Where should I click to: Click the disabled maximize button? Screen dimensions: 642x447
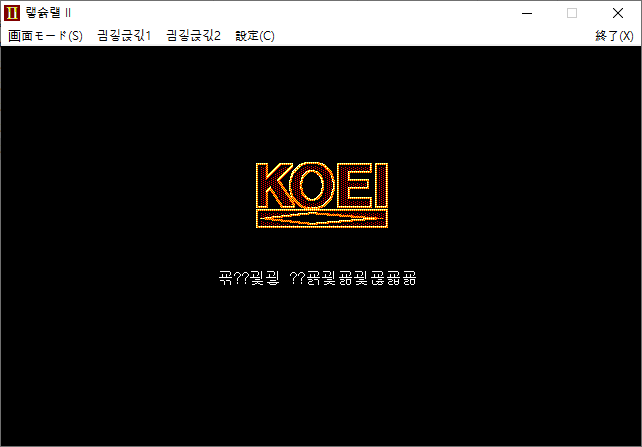[572, 13]
